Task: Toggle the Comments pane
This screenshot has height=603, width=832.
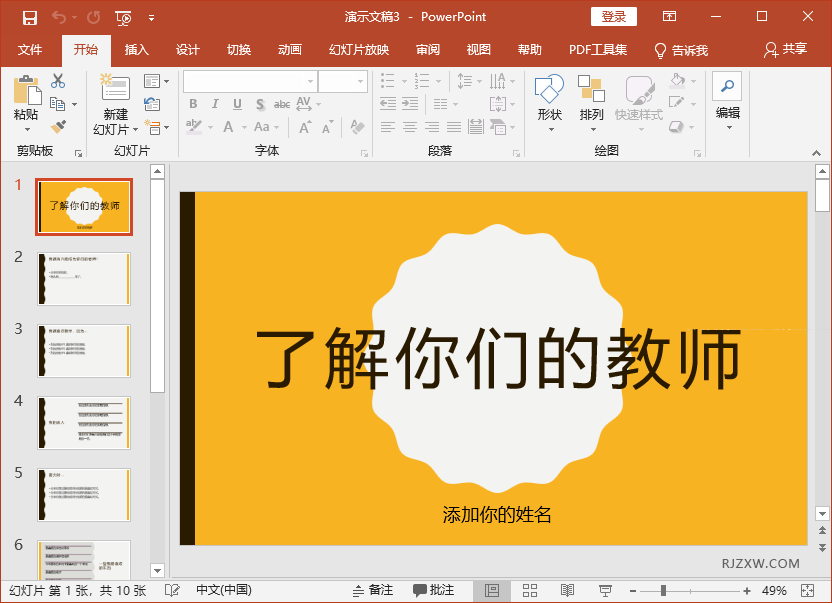Action: coord(433,591)
